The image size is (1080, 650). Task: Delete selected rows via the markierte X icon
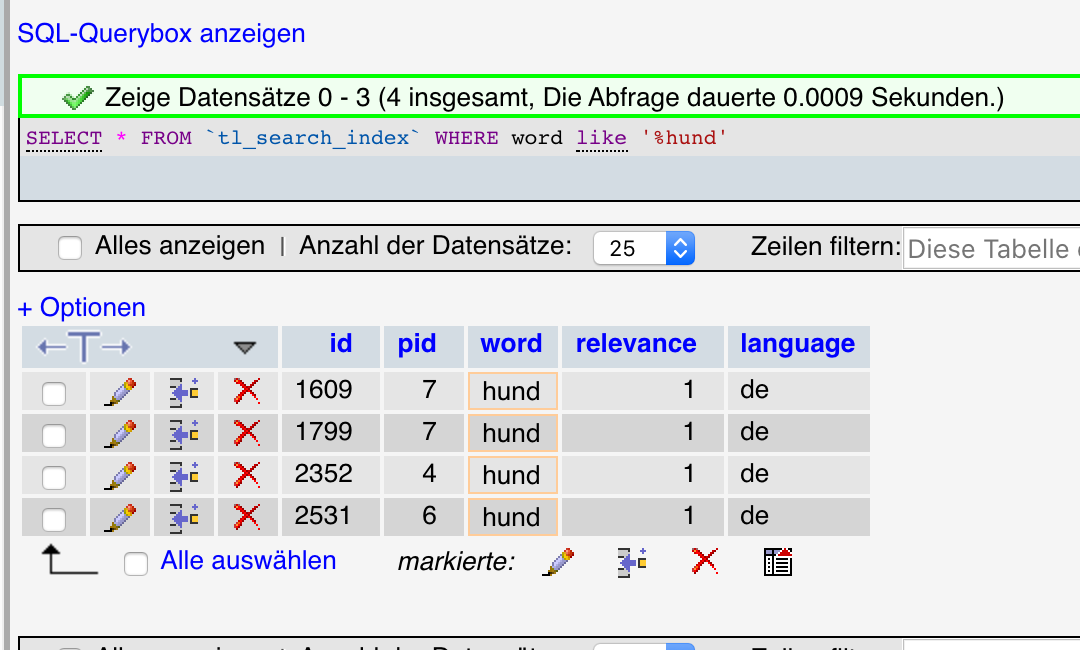(703, 560)
